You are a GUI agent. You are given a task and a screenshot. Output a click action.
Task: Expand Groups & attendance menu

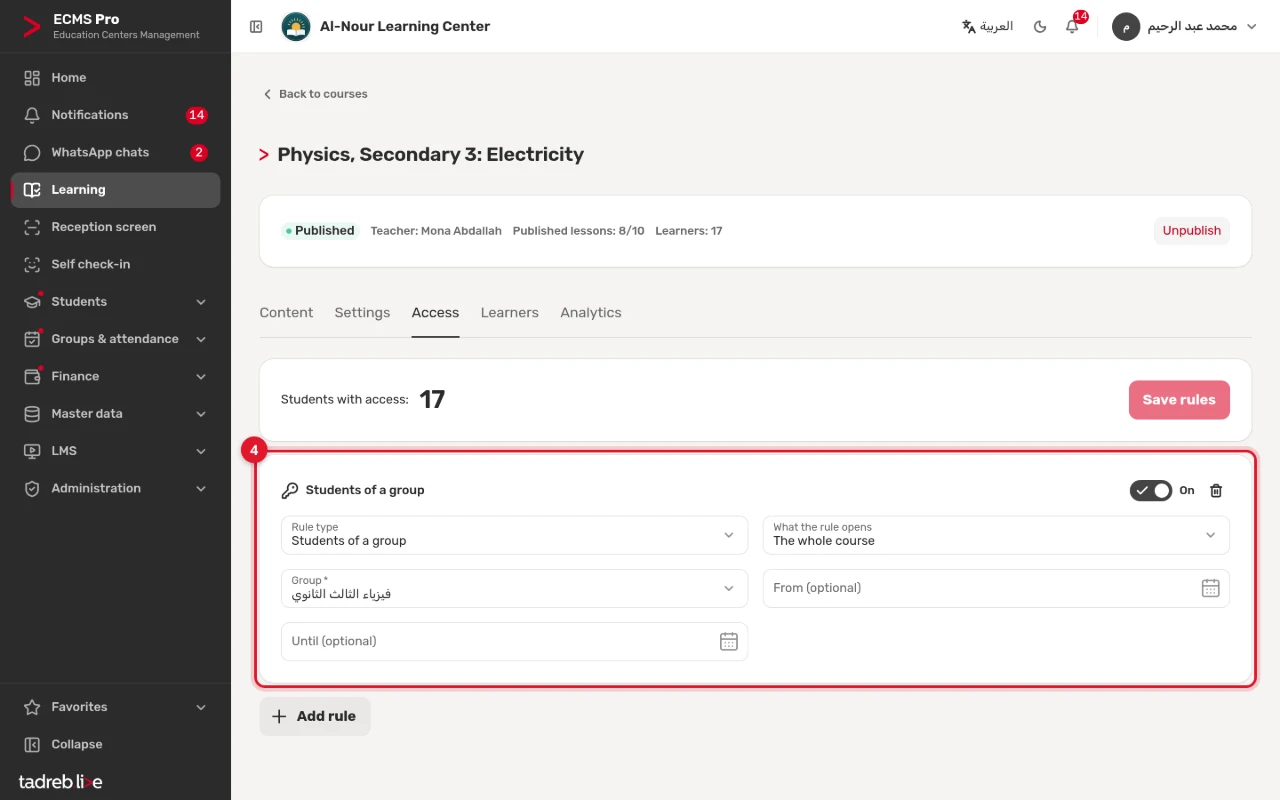(115, 339)
